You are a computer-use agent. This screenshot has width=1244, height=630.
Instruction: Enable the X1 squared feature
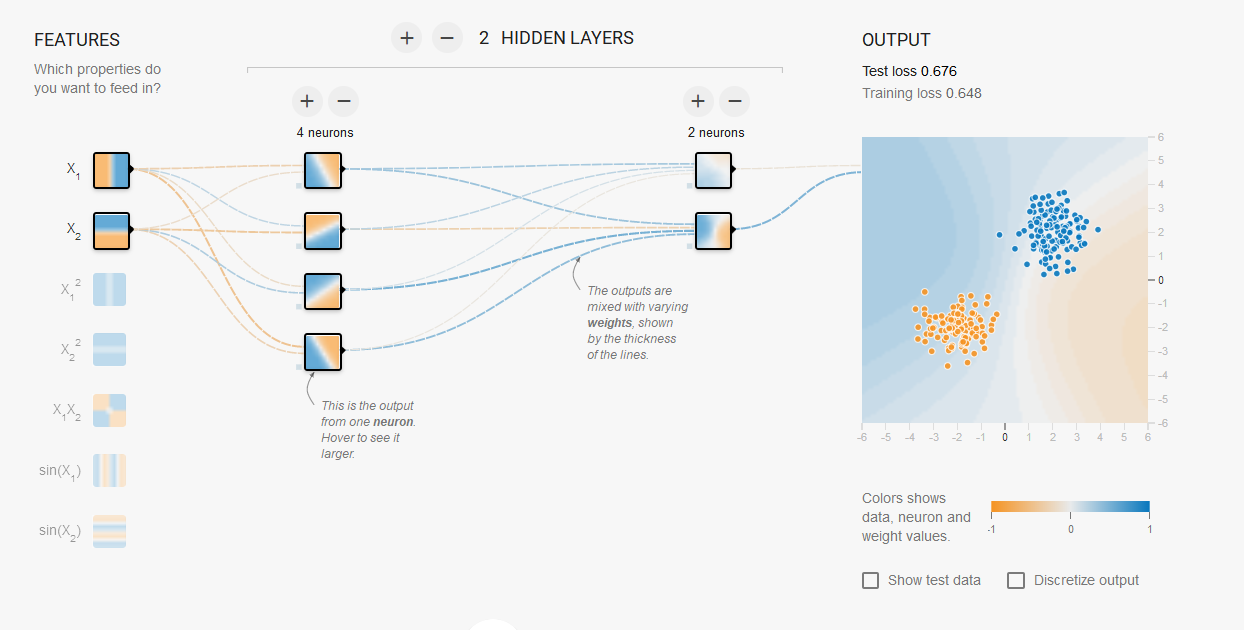(110, 290)
